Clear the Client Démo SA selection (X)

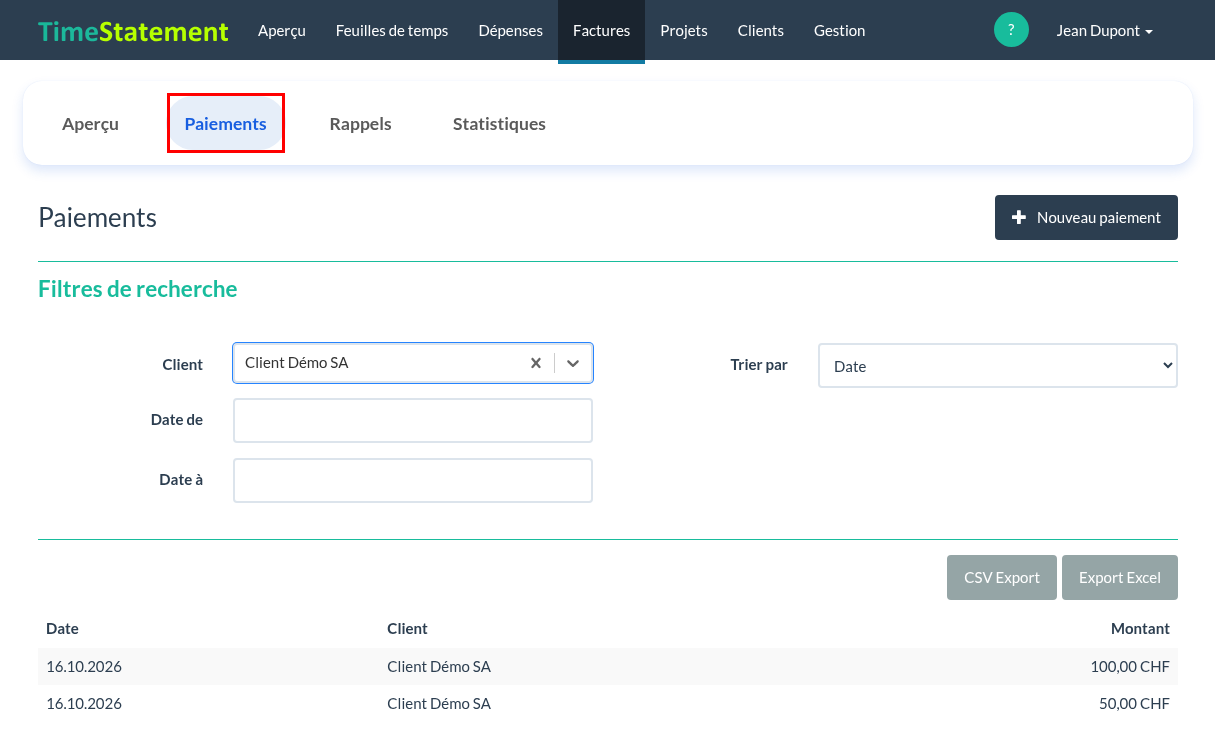pyautogui.click(x=536, y=363)
